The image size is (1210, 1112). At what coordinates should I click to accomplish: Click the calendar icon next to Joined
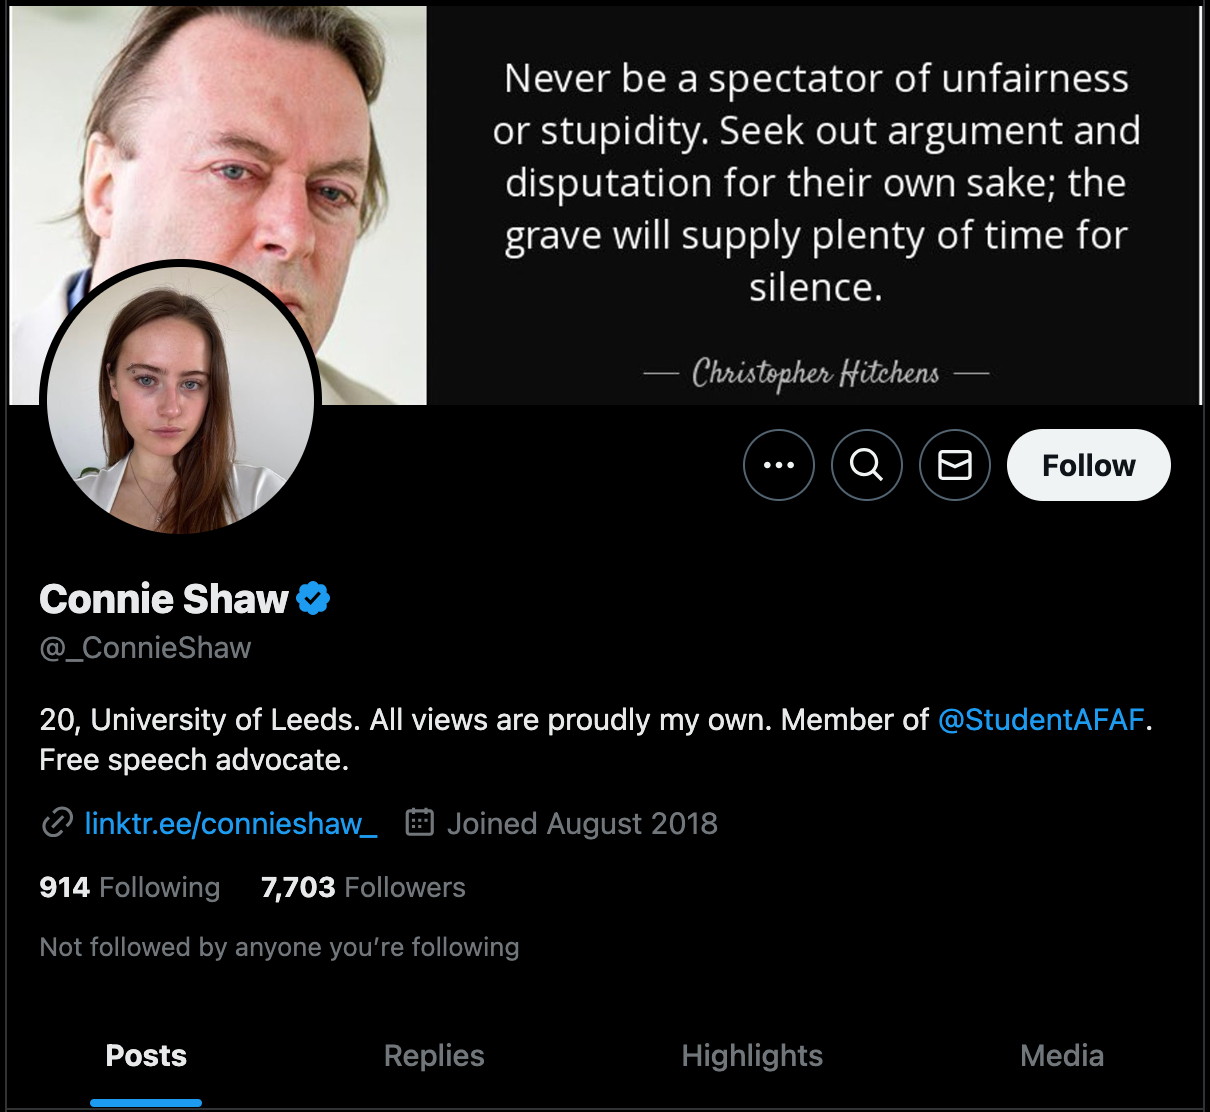(419, 823)
